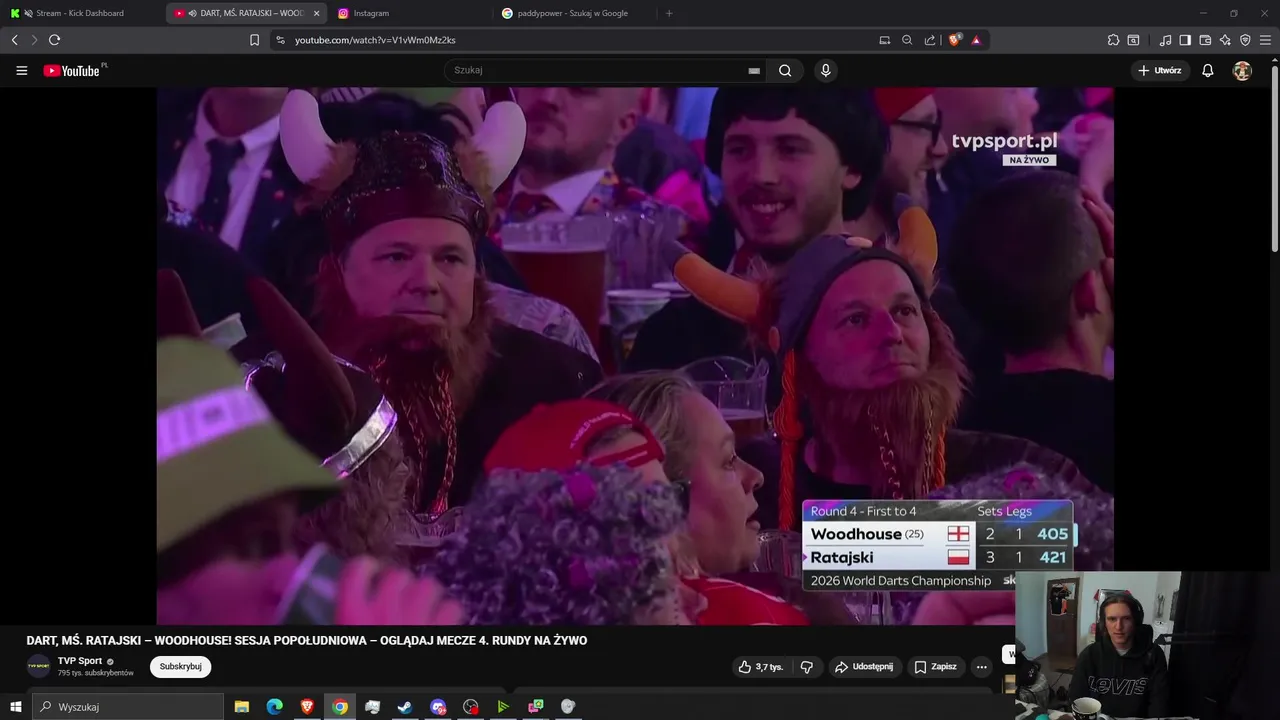Open YouTube notifications bell
This screenshot has width=1280, height=720.
[x=1207, y=71]
